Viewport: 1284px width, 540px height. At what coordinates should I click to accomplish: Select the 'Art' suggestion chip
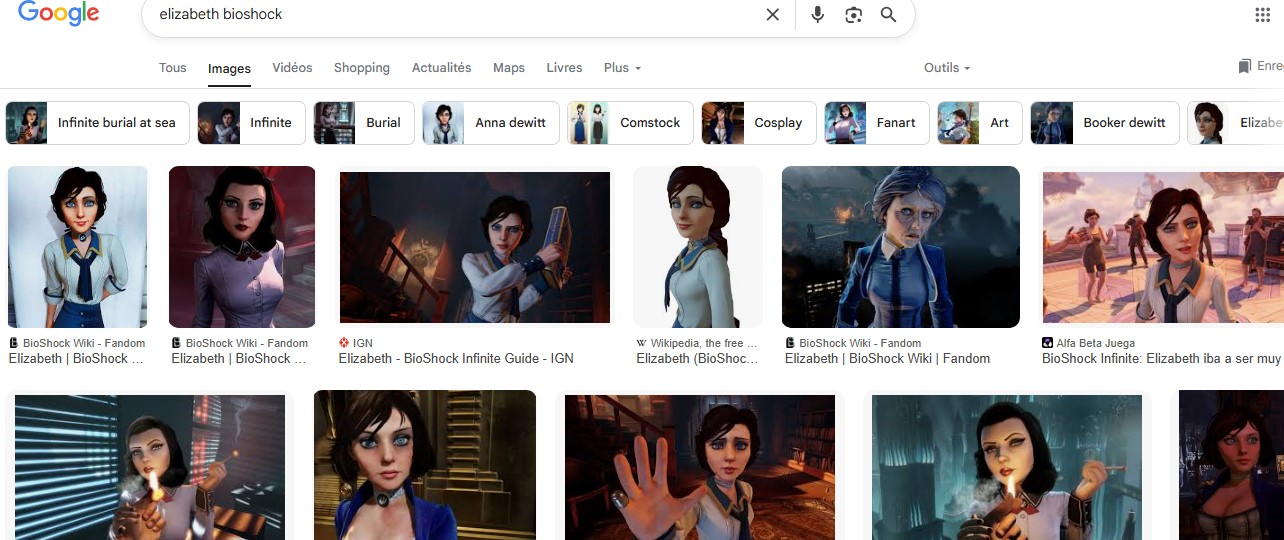pyautogui.click(x=980, y=123)
